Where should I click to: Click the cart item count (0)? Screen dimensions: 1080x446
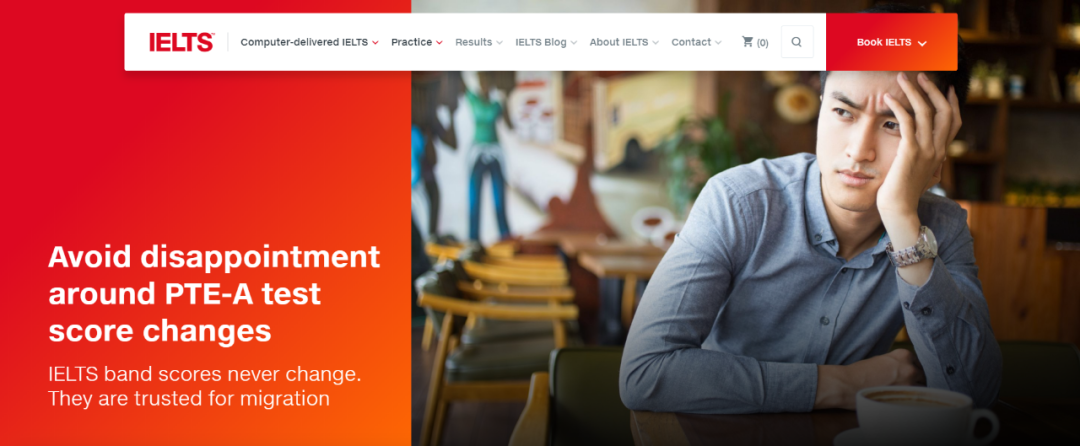(x=762, y=43)
